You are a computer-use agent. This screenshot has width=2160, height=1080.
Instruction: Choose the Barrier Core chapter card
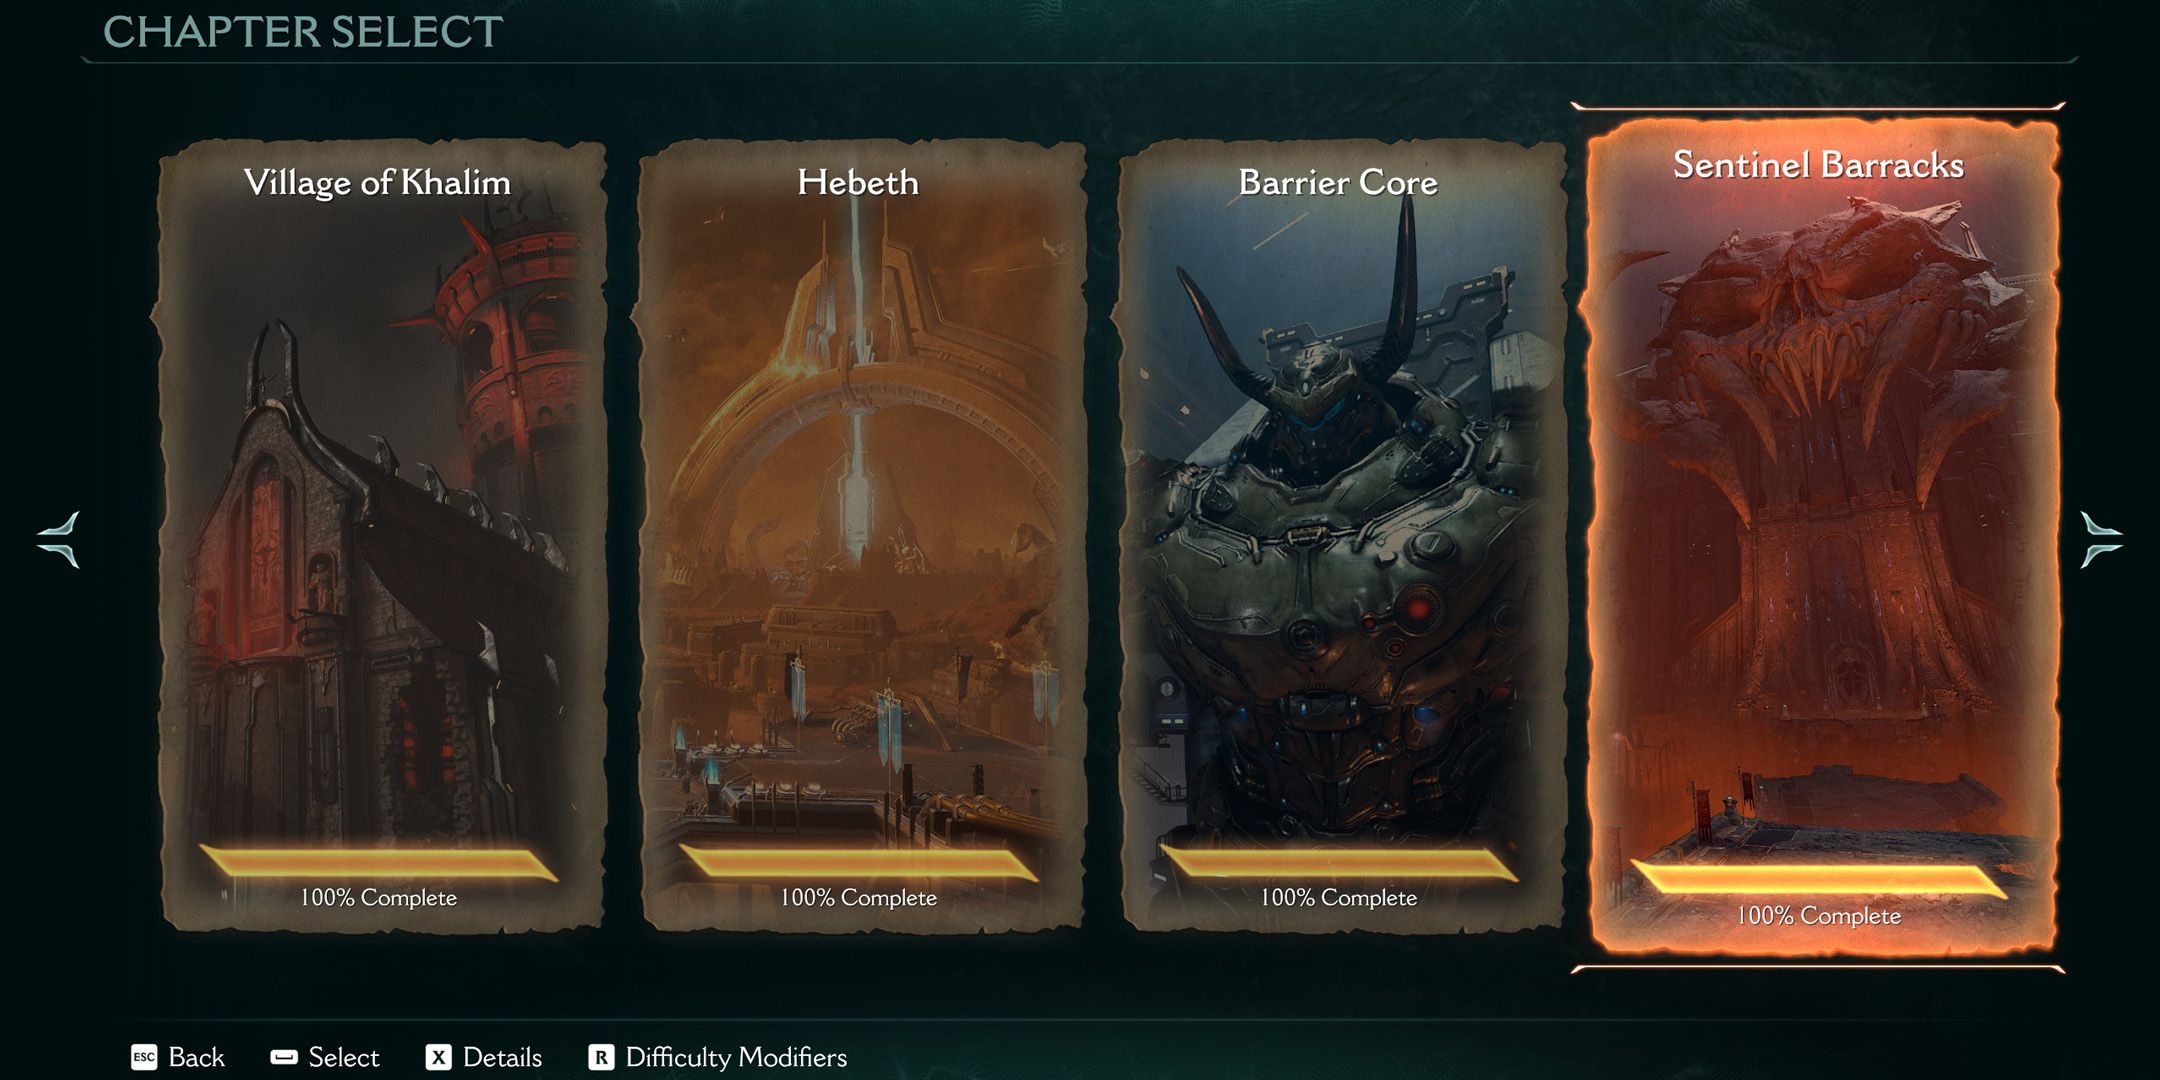click(1340, 536)
